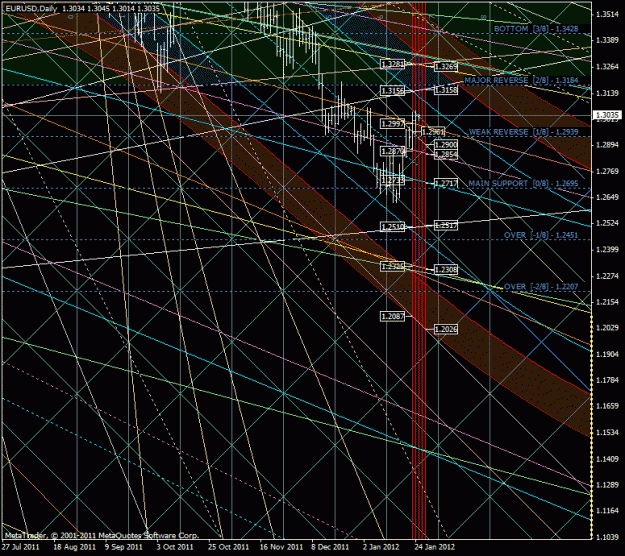Click the current price tag 1.3035 on axis

point(607,115)
